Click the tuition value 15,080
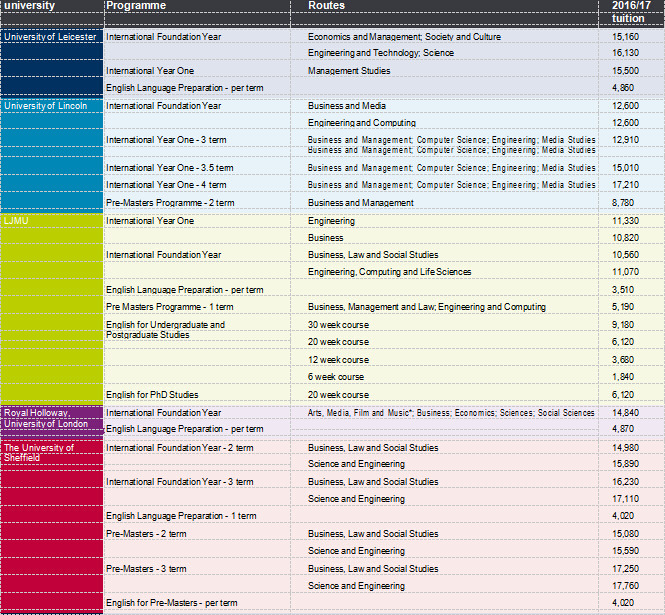This screenshot has width=665, height=615. coord(625,534)
